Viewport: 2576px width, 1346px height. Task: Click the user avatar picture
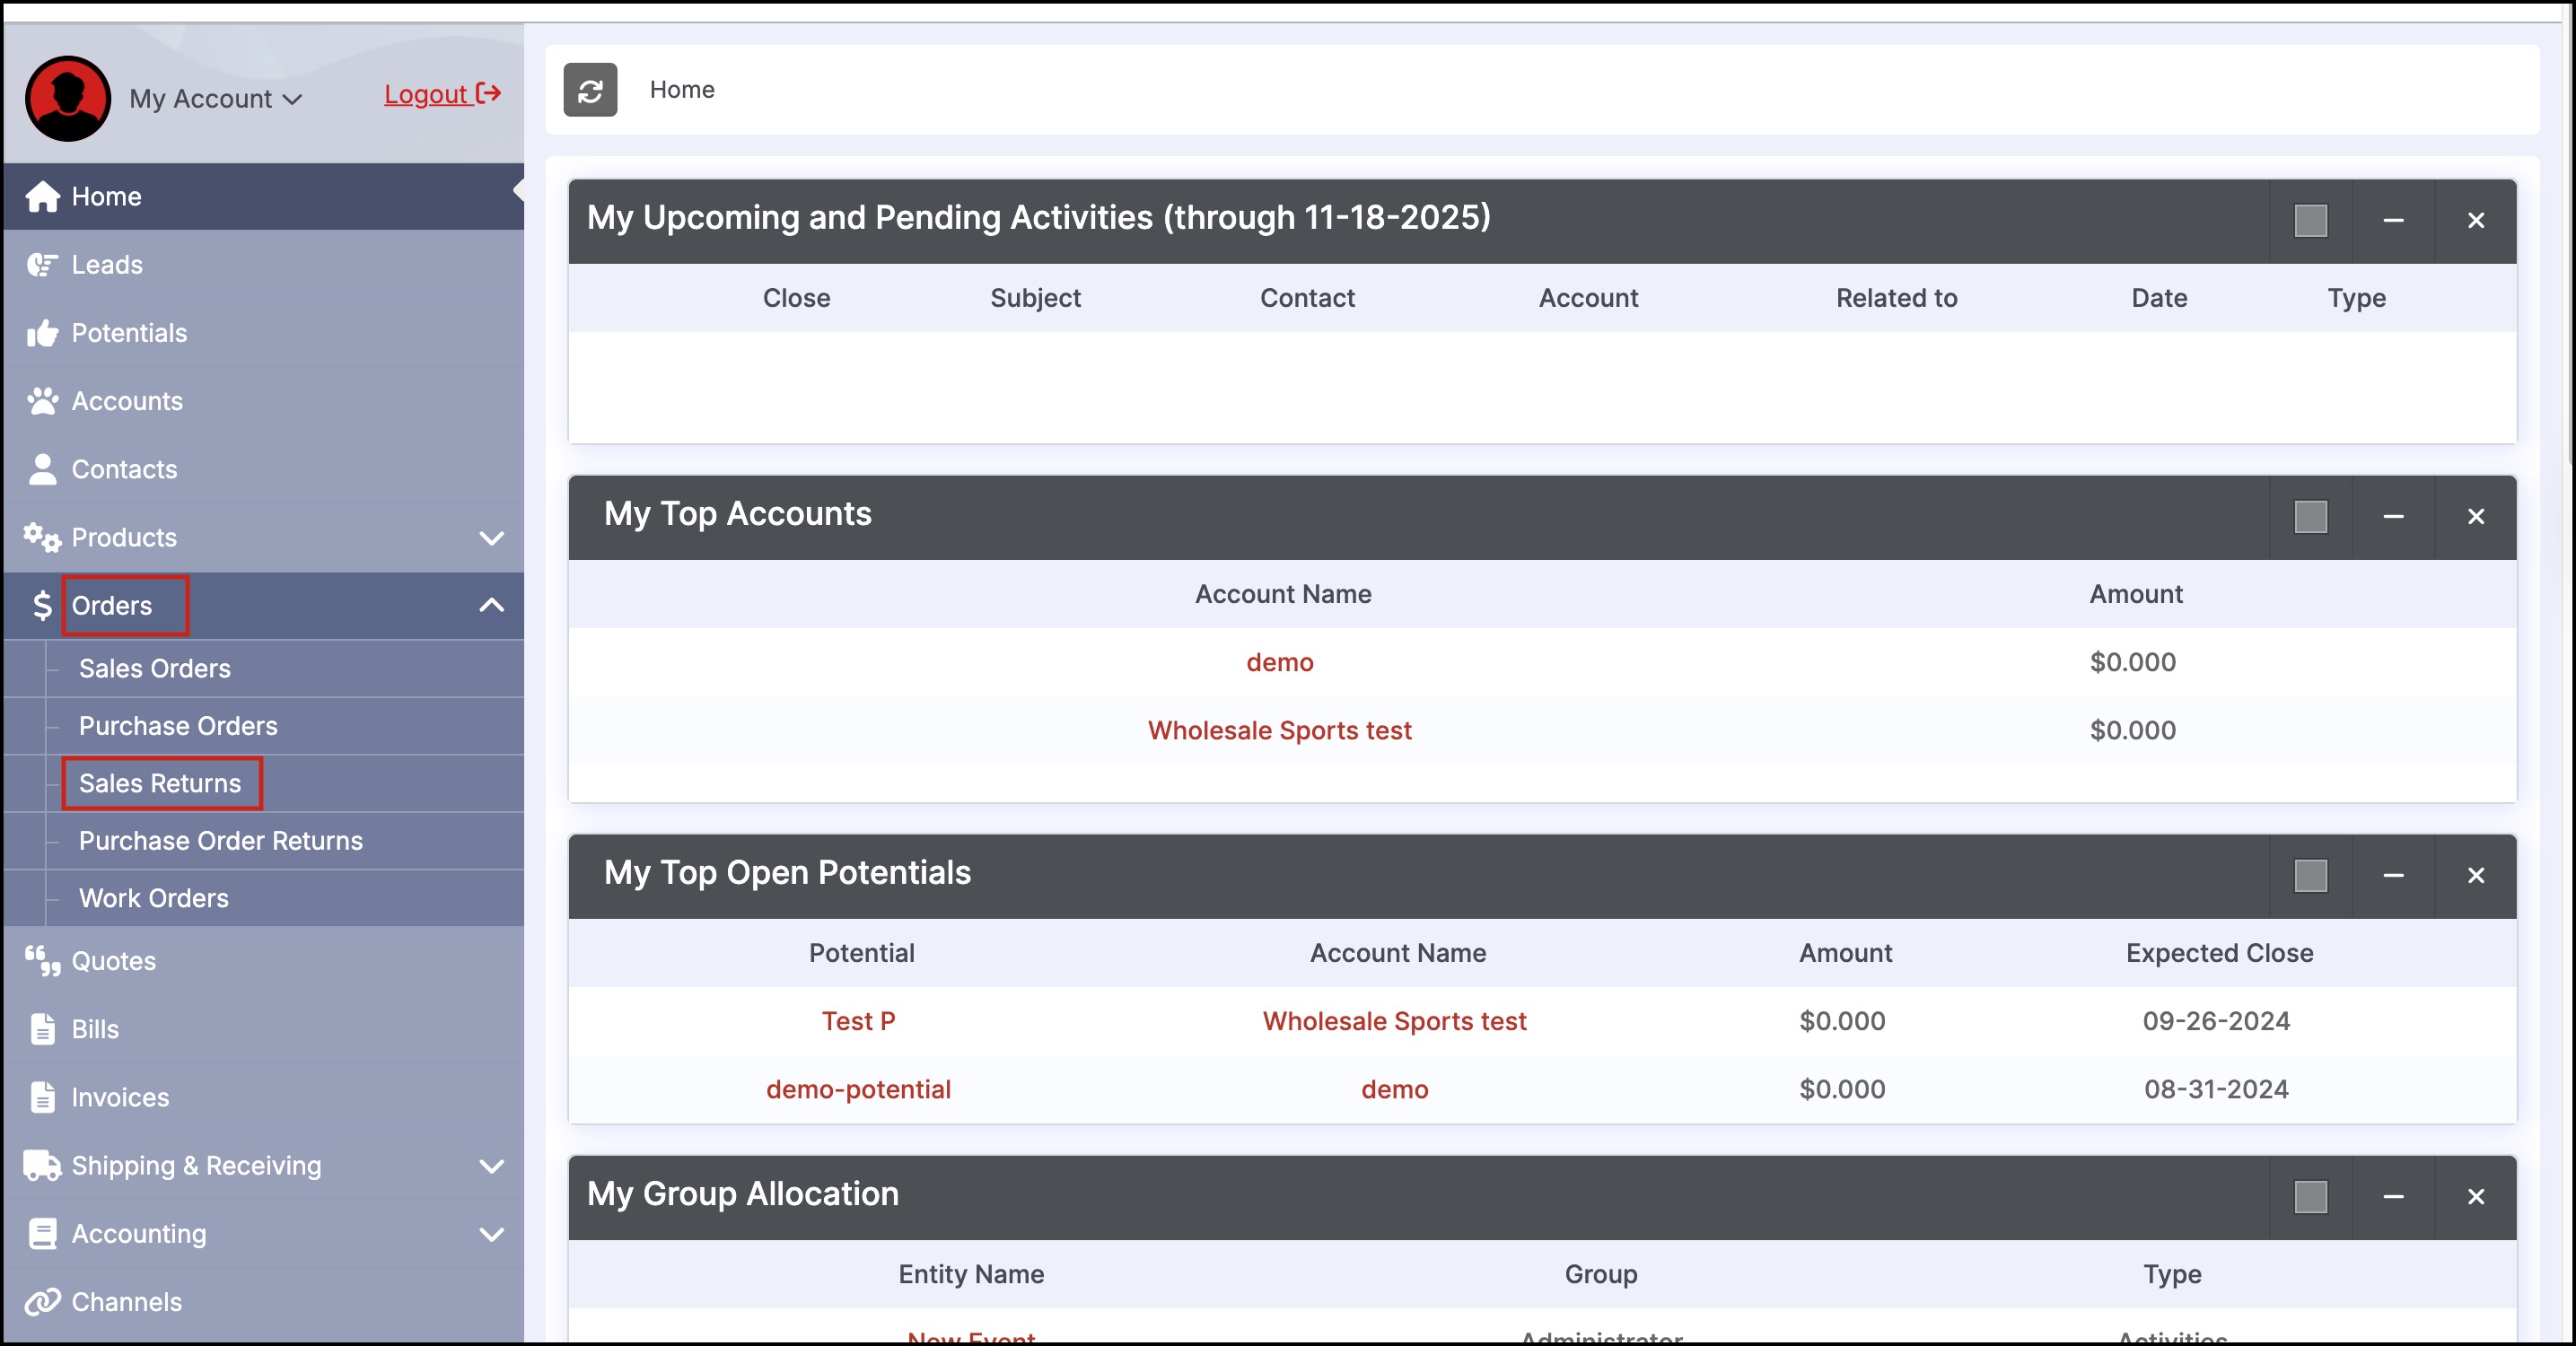coord(68,98)
